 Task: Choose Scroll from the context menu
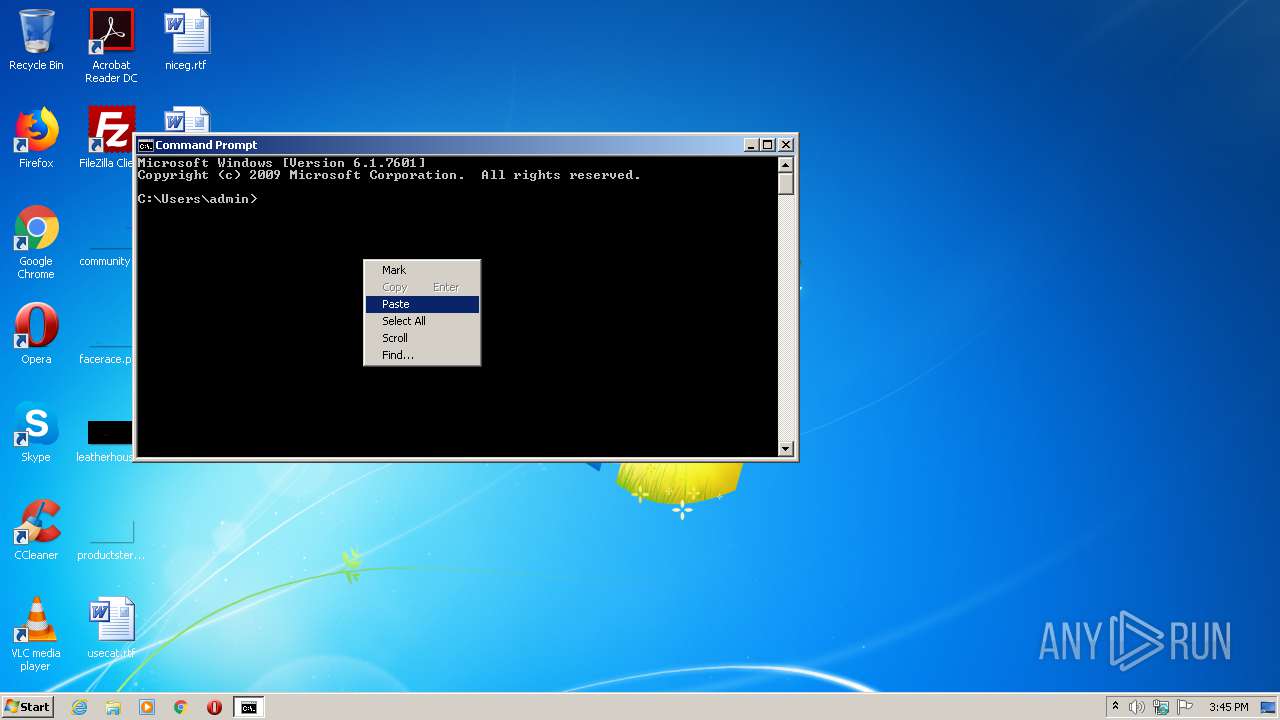pyautogui.click(x=422, y=338)
